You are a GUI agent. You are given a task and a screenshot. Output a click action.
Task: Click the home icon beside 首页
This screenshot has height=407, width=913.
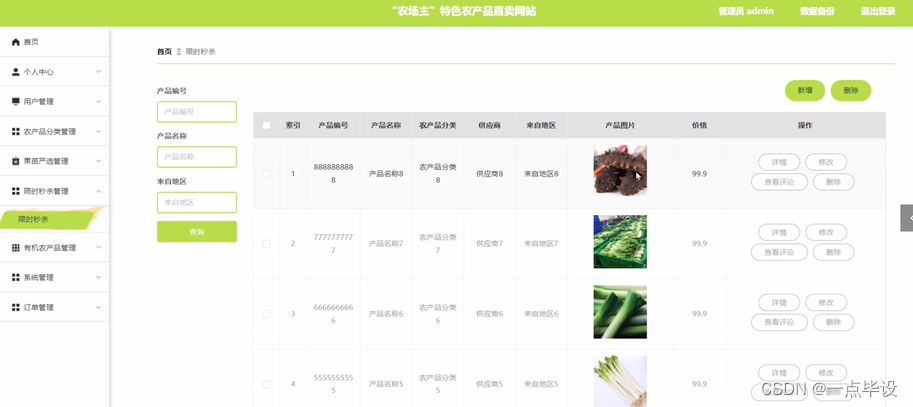tap(16, 42)
